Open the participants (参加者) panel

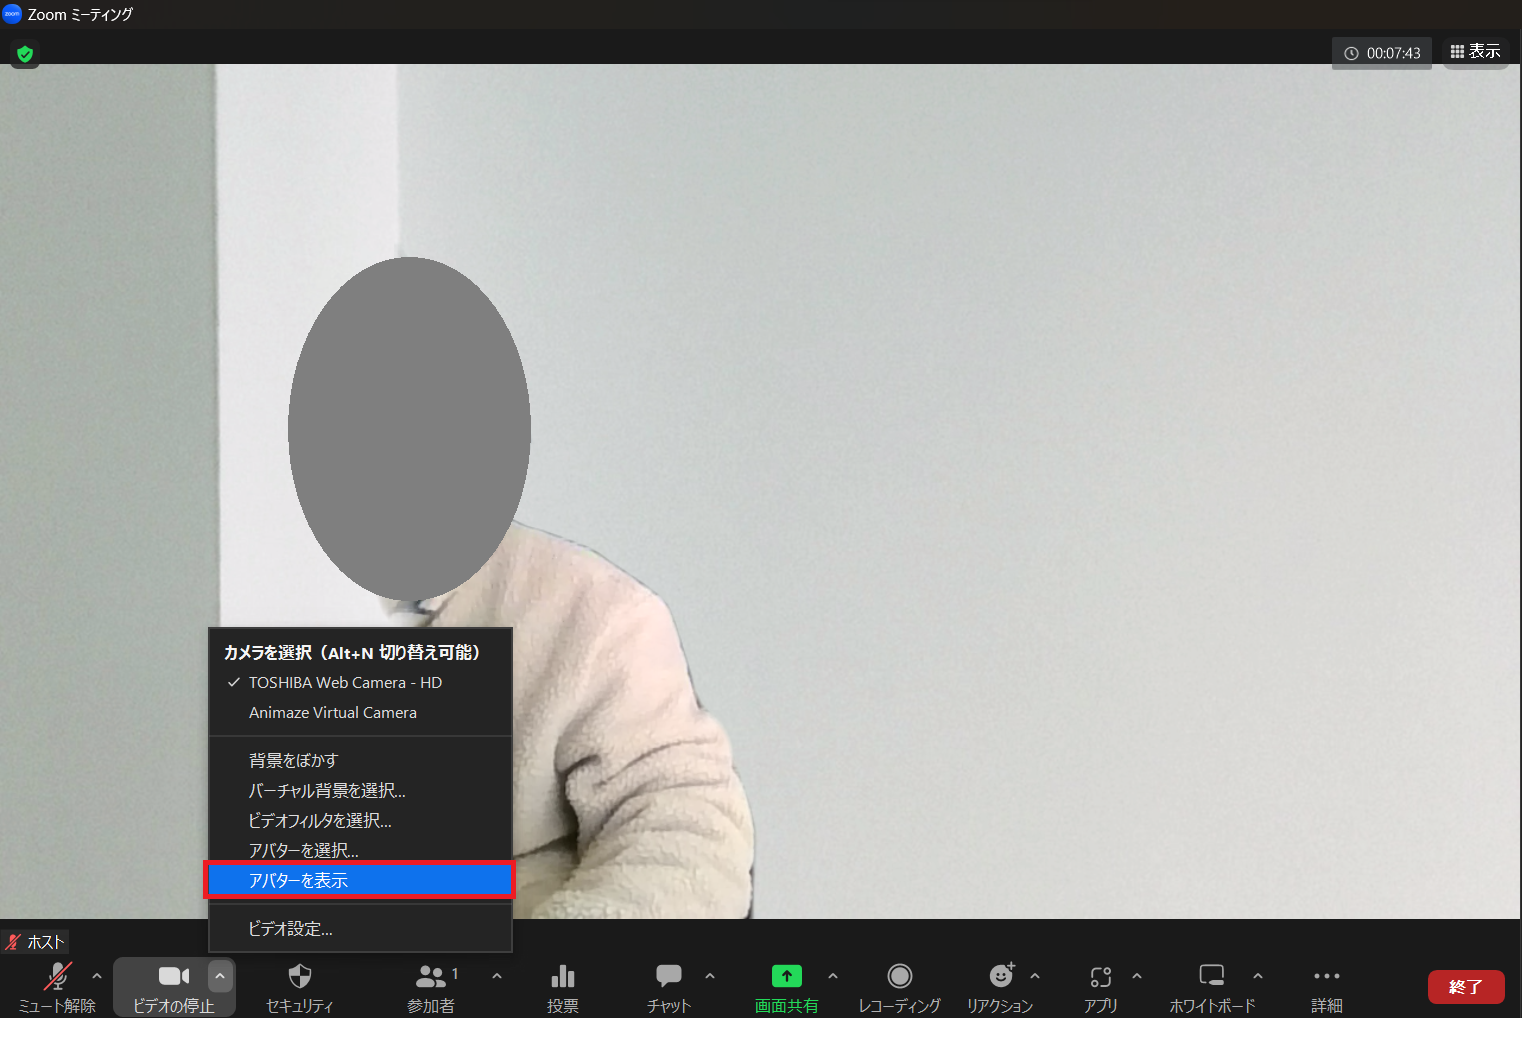431,977
